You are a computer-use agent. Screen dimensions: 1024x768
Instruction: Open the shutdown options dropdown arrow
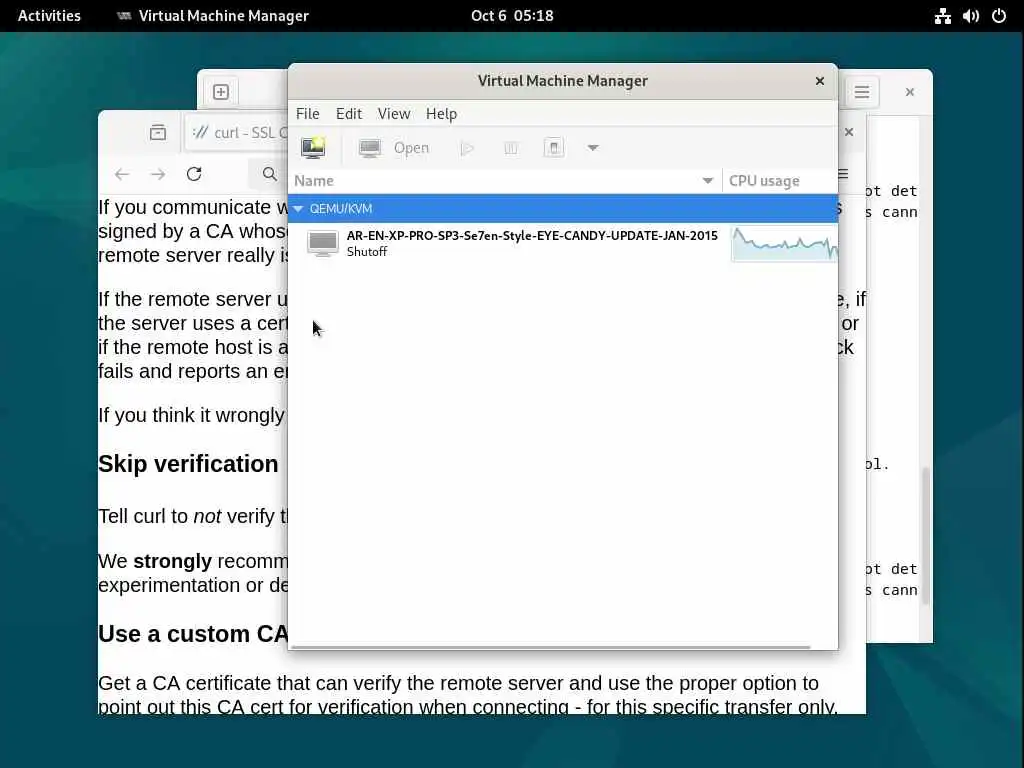coord(592,148)
